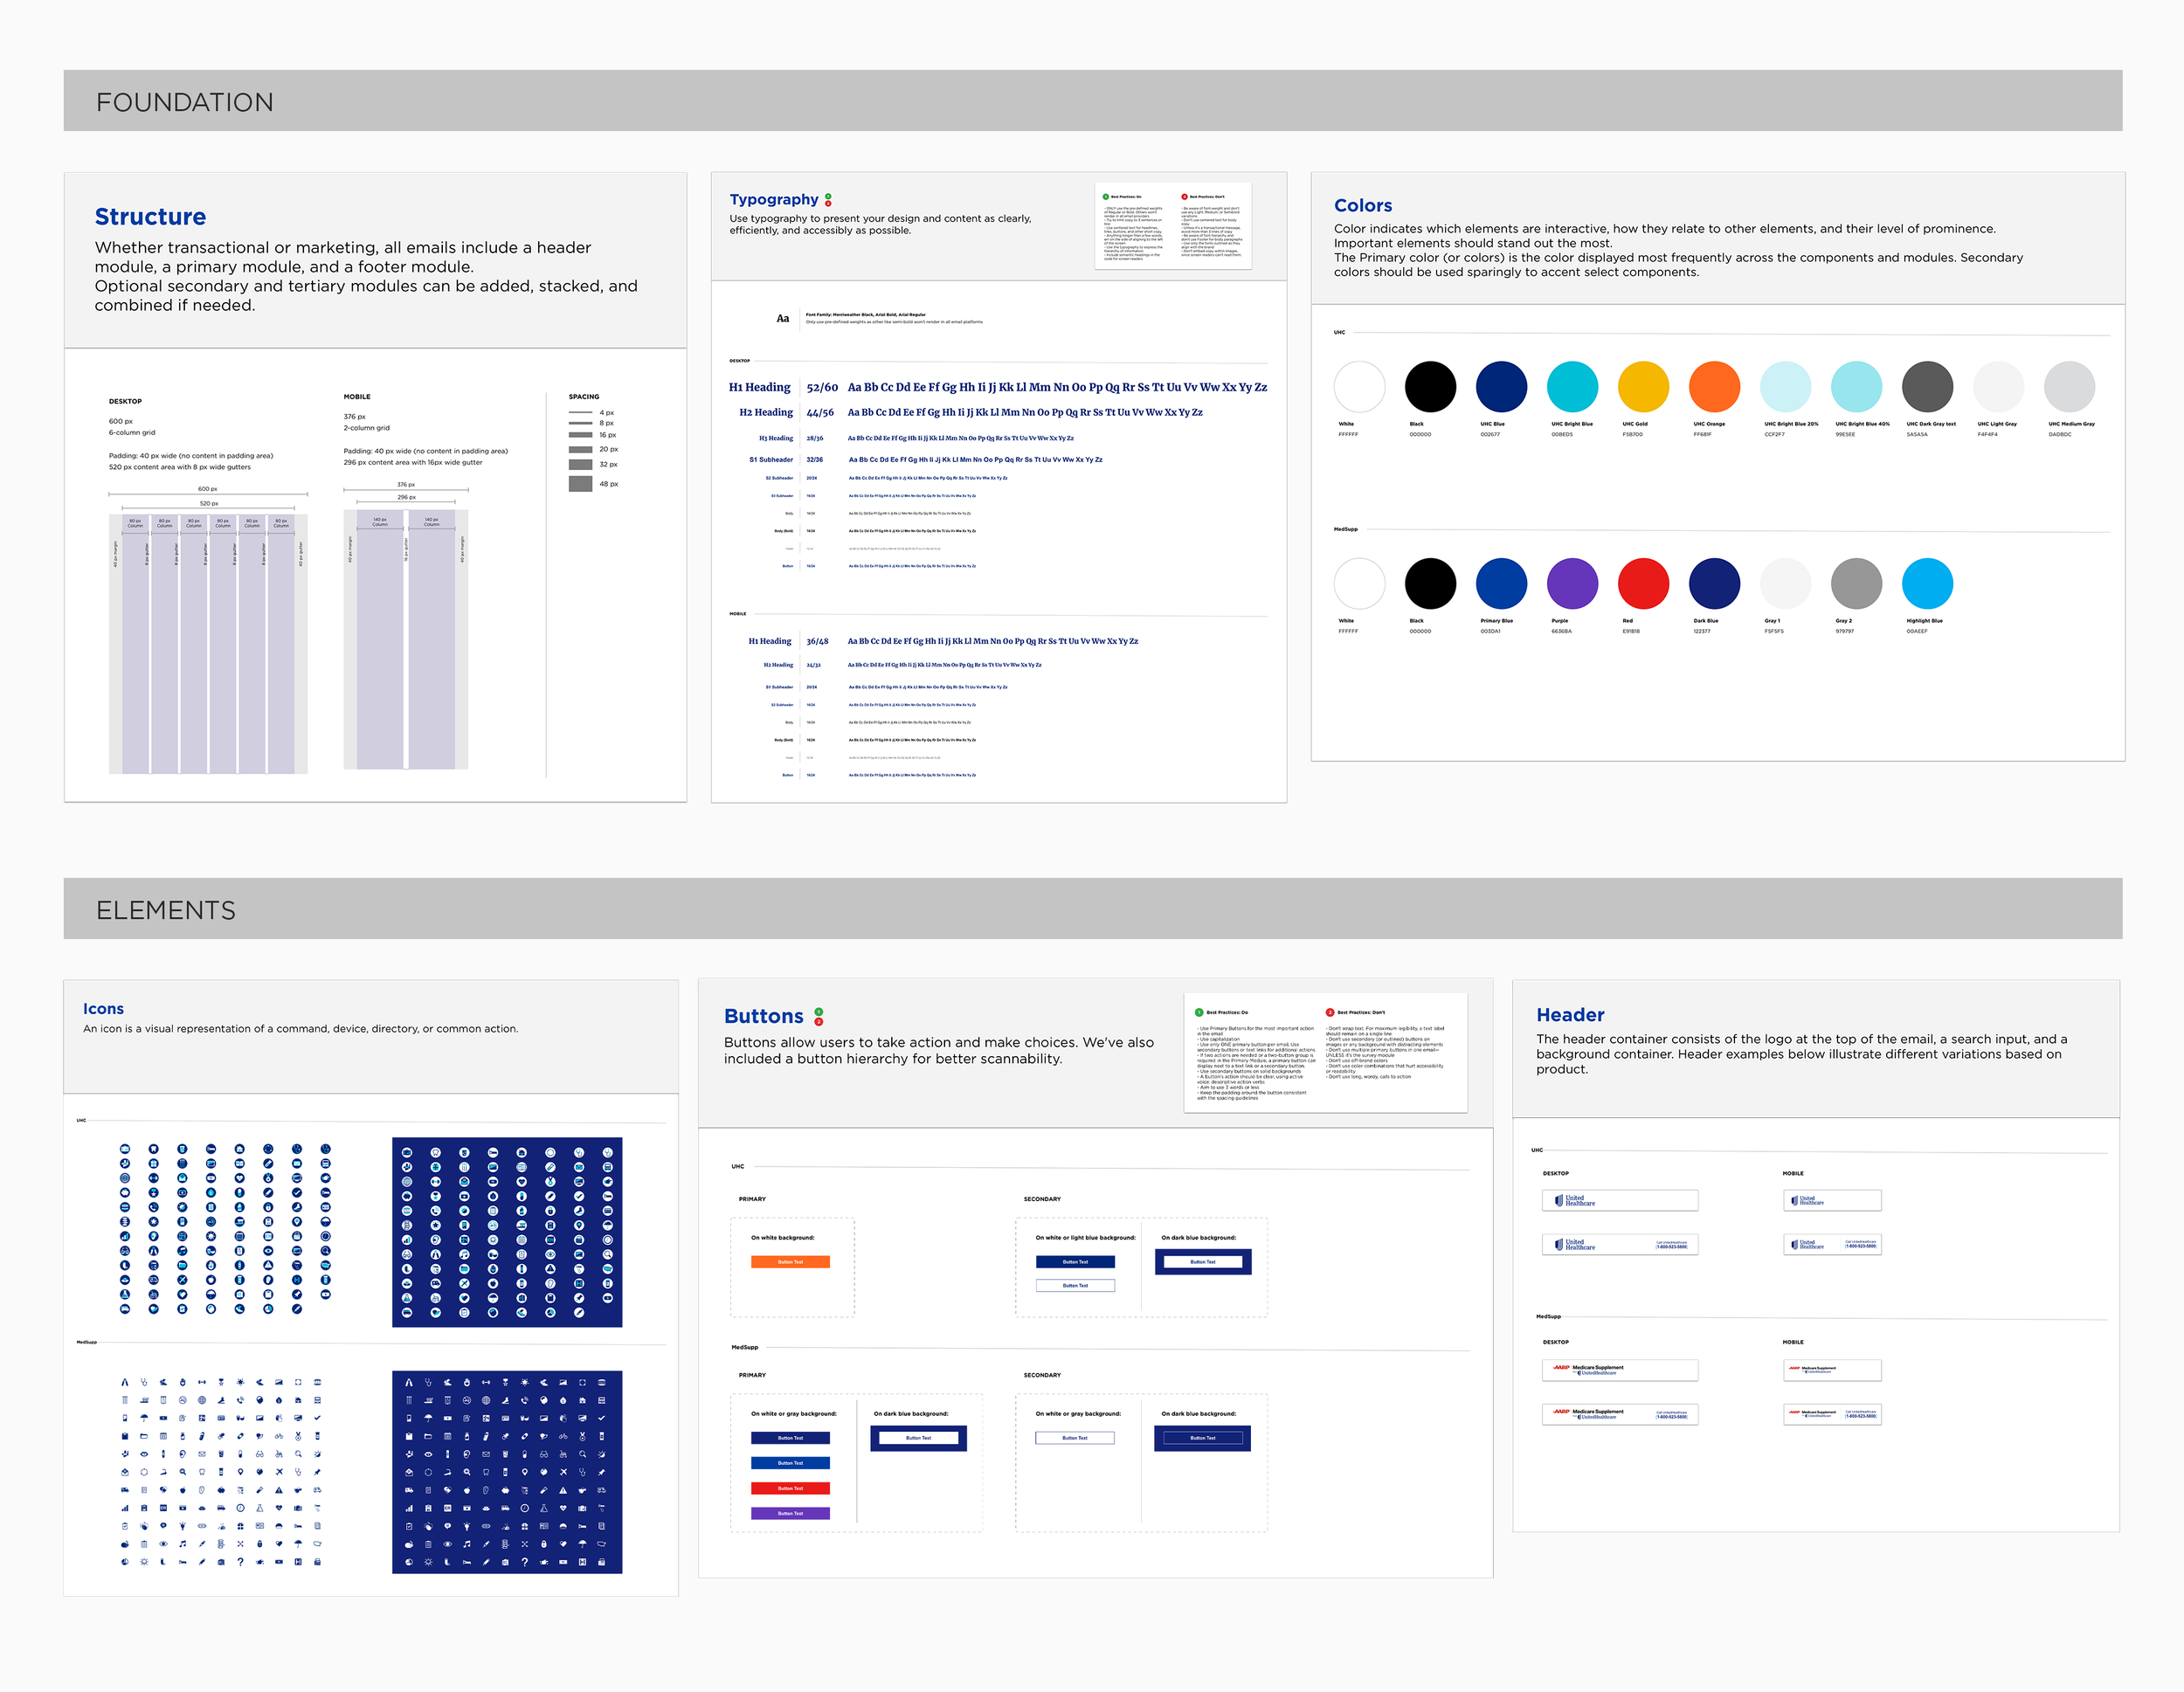Click the folder icon in UHC light icon grid

point(183,1266)
